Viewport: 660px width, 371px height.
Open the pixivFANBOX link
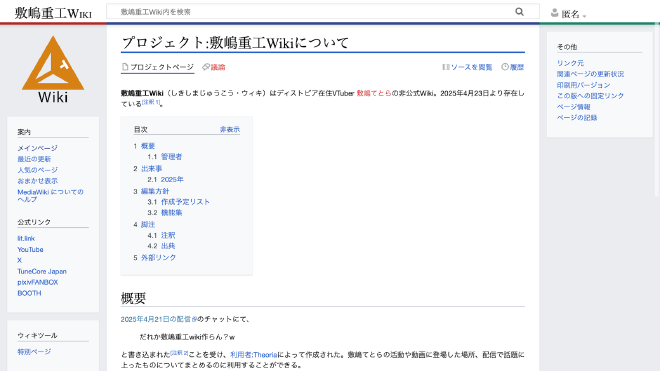[x=37, y=282]
